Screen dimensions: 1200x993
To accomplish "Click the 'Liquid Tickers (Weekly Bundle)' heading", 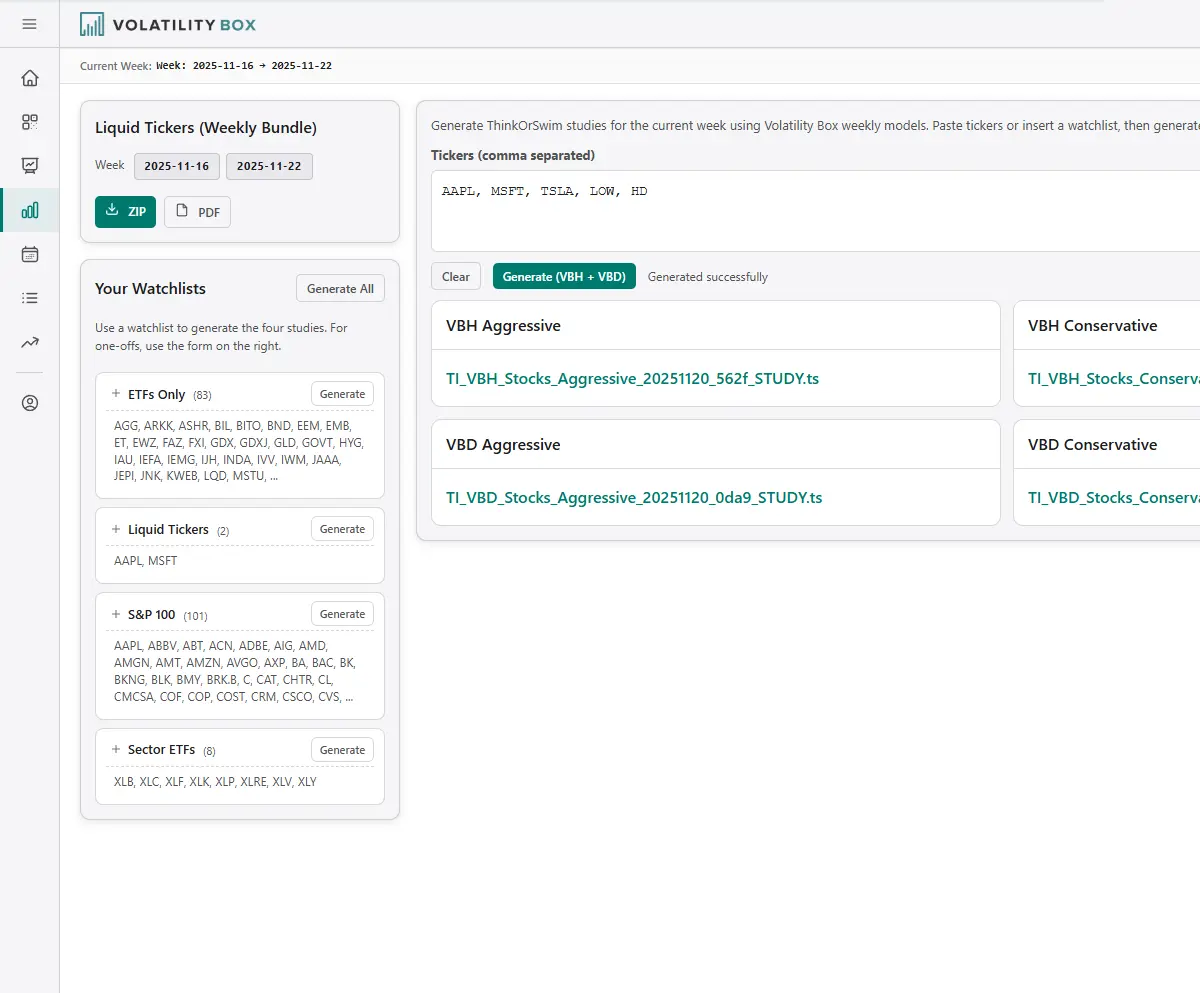I will click(206, 128).
